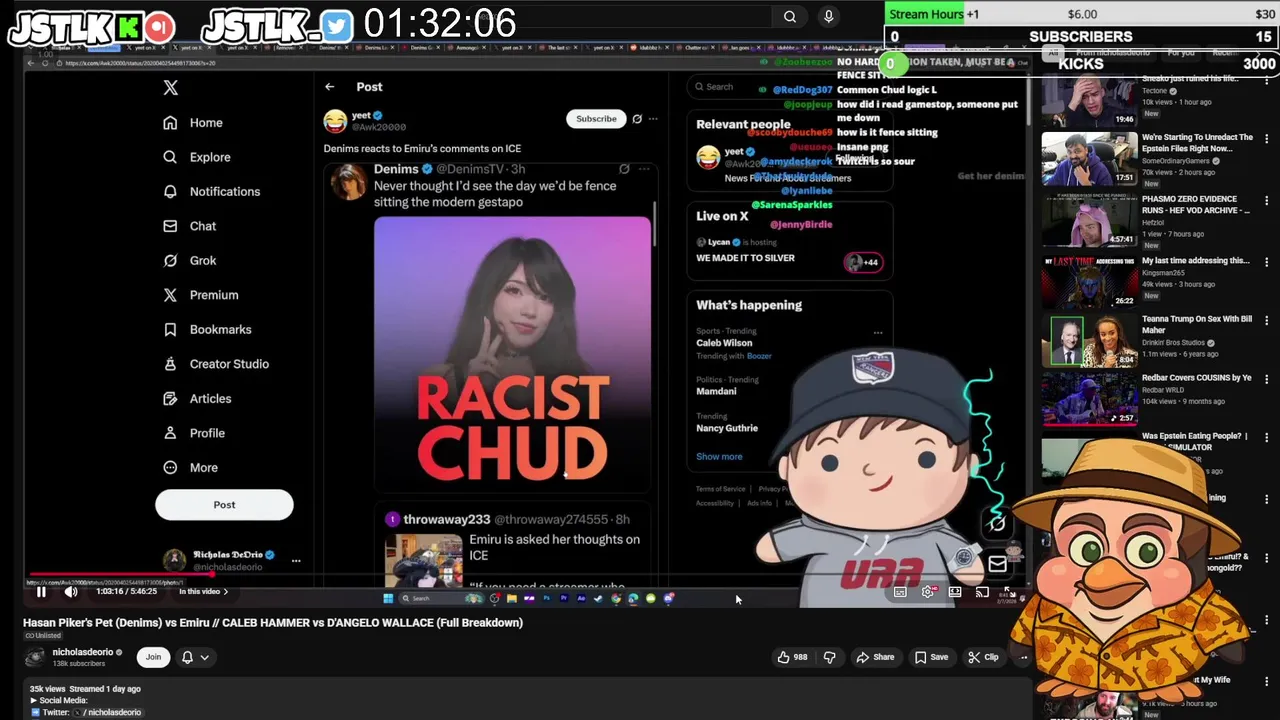Viewport: 1280px width, 720px height.
Task: Toggle closed captions on the player
Action: (900, 592)
